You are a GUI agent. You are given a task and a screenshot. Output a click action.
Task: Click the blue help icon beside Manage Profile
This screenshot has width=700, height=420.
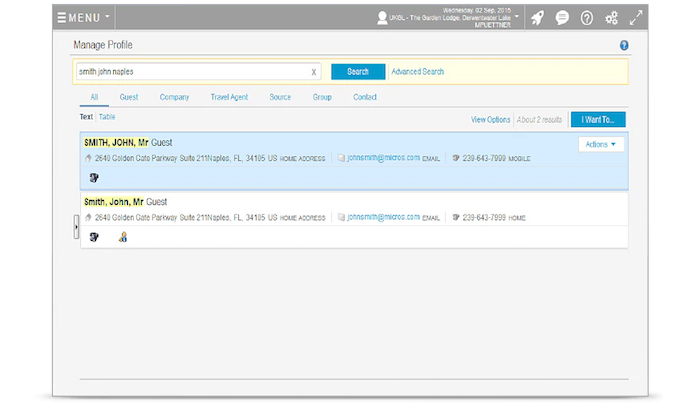pyautogui.click(x=624, y=46)
